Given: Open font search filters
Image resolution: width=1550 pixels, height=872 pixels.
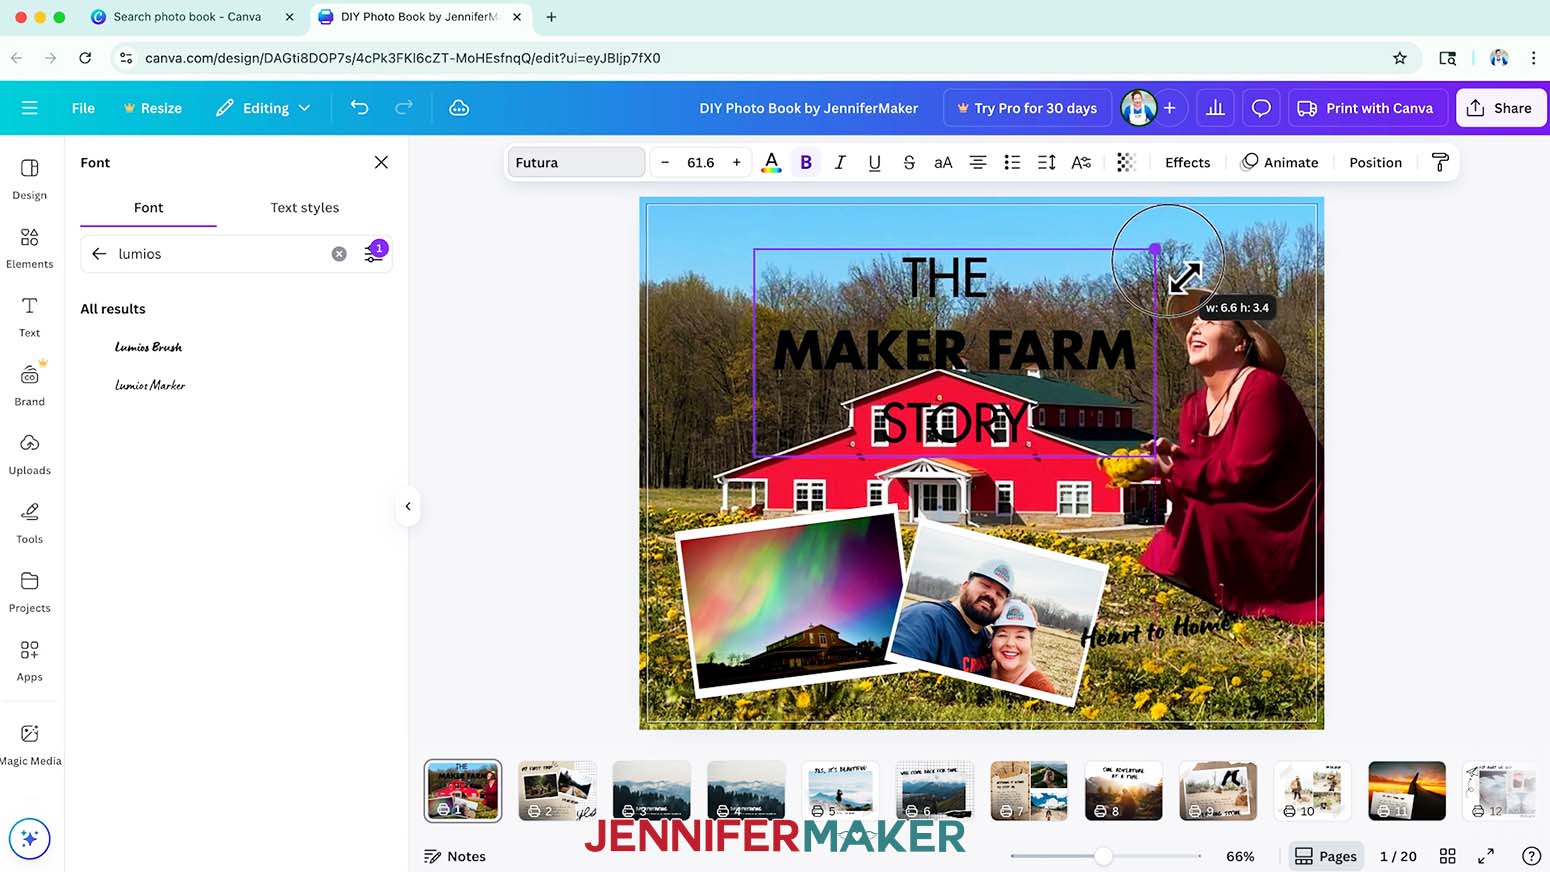Looking at the screenshot, I should (374, 254).
